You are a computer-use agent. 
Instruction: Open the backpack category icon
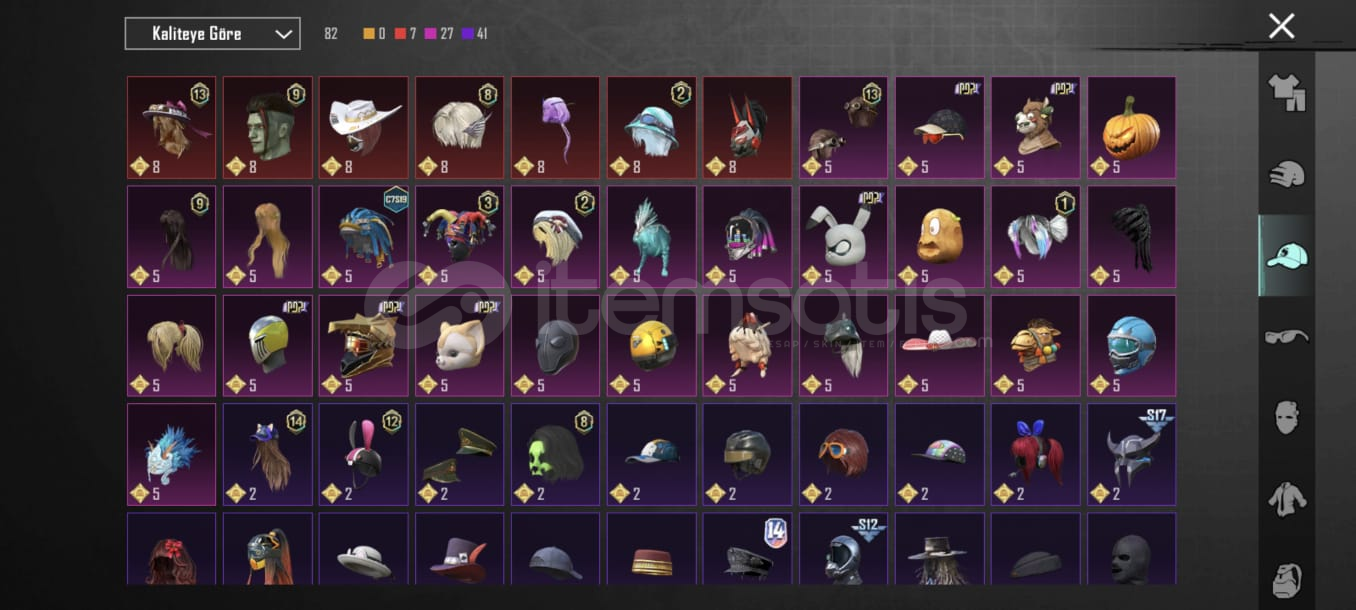tap(1286, 579)
